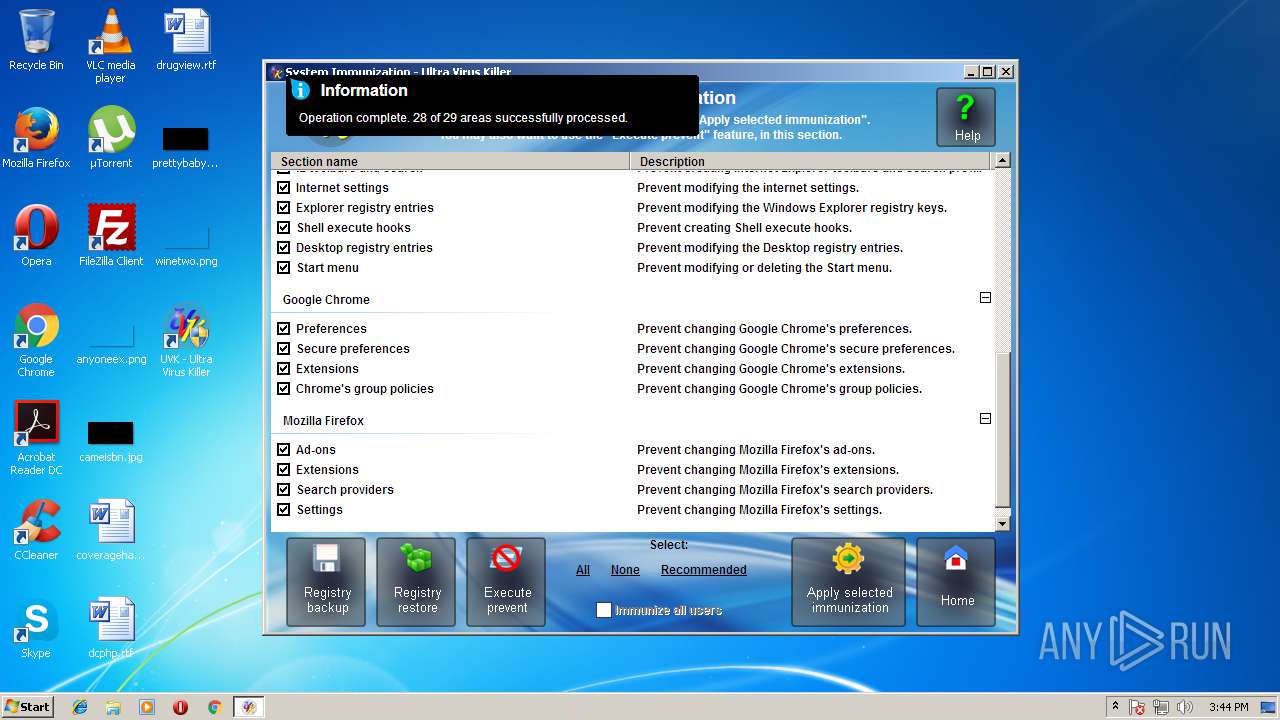Select µTorrent desktop shortcut
This screenshot has height=720, width=1280.
110,138
